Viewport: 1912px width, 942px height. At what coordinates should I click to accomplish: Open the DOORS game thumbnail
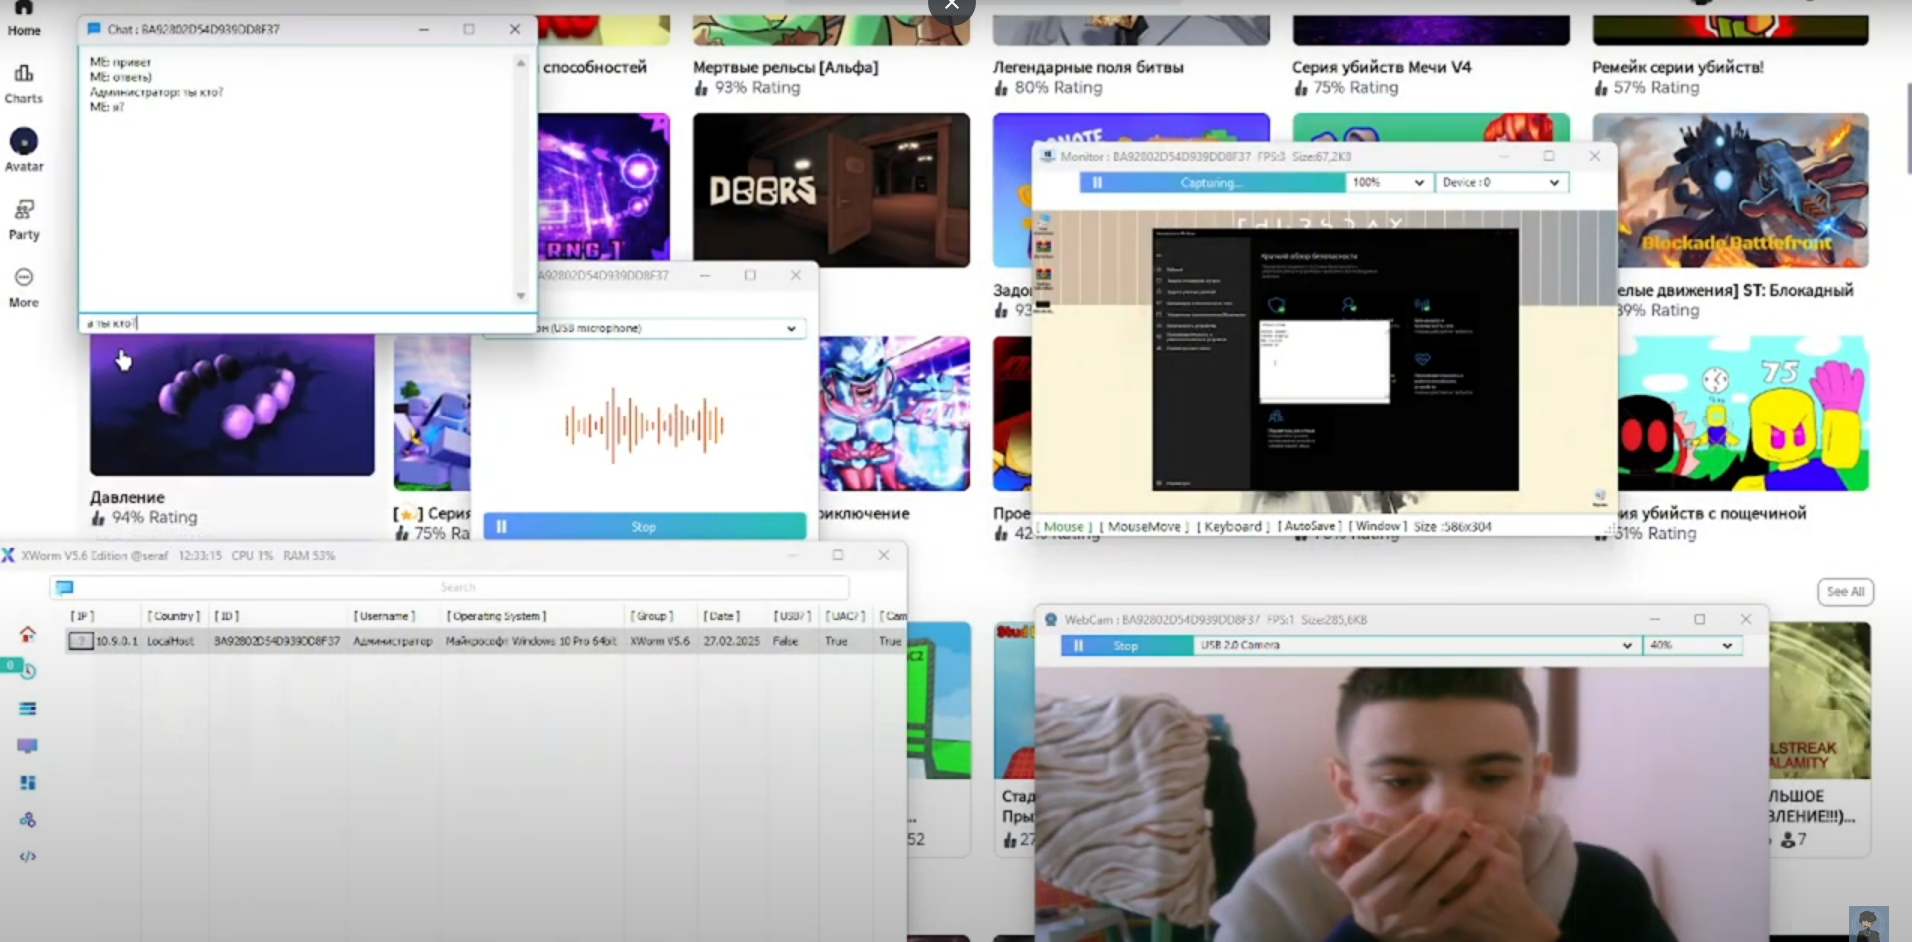pyautogui.click(x=831, y=190)
